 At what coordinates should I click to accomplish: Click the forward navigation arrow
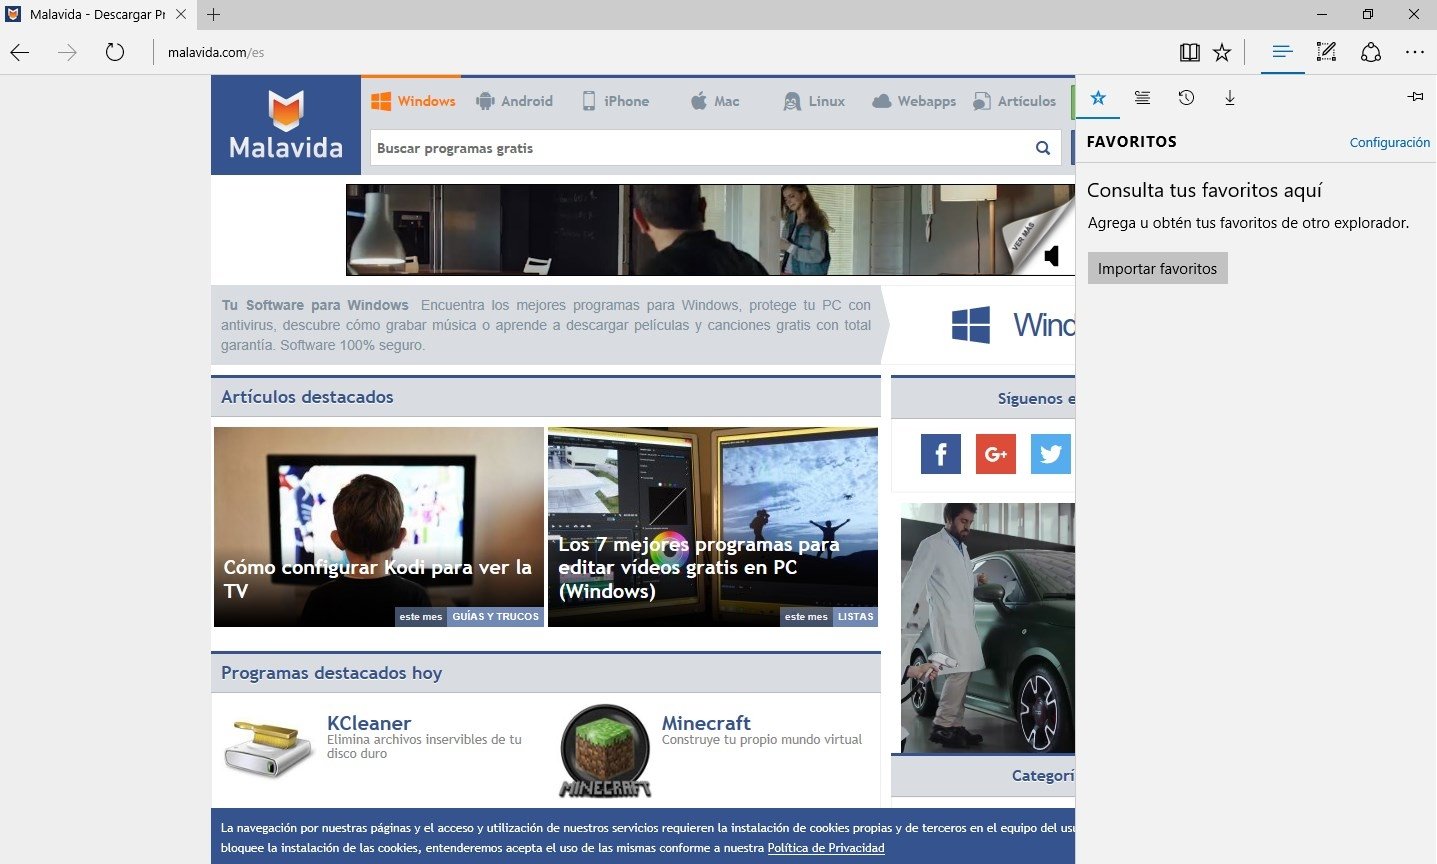click(67, 52)
